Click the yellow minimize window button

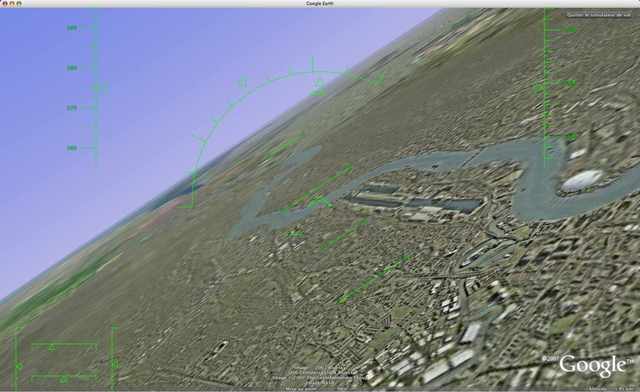pyautogui.click(x=12, y=4)
